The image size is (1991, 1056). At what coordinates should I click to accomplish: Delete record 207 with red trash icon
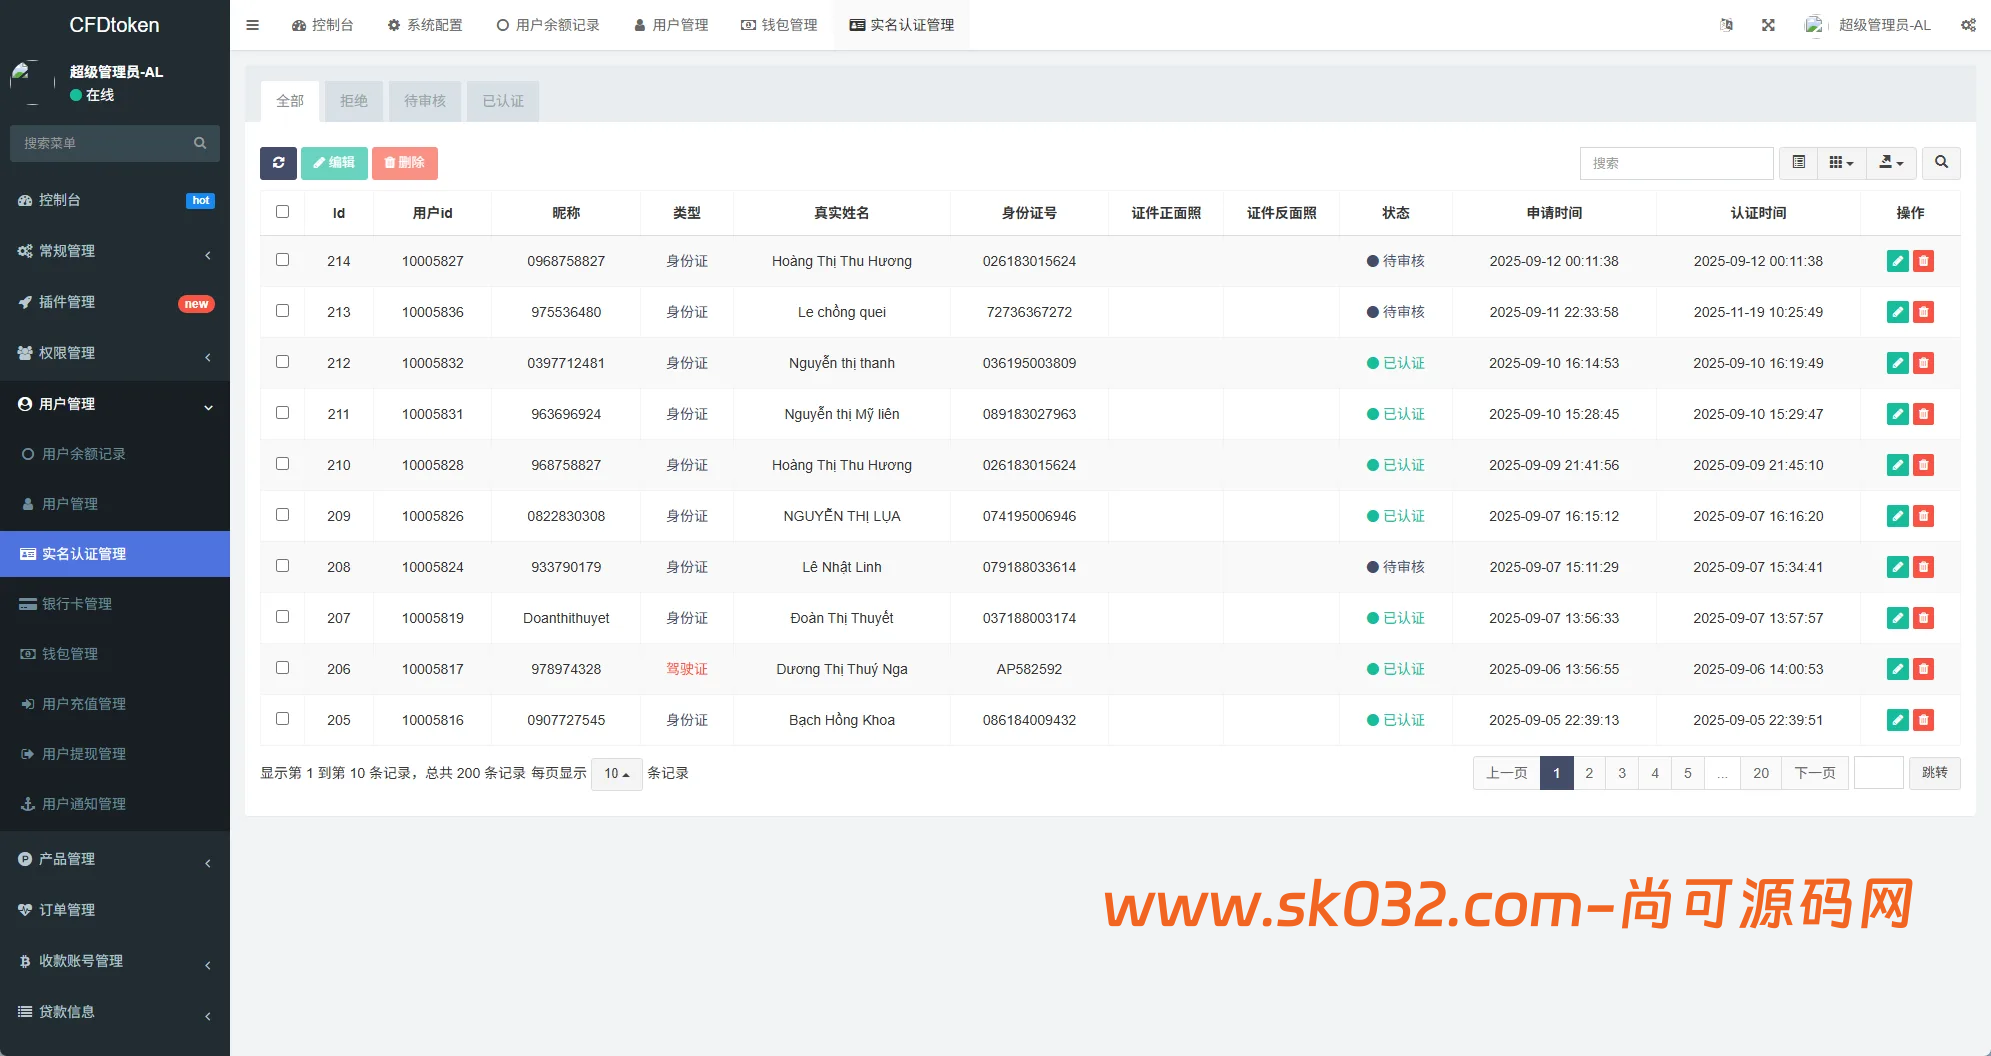[x=1923, y=619]
